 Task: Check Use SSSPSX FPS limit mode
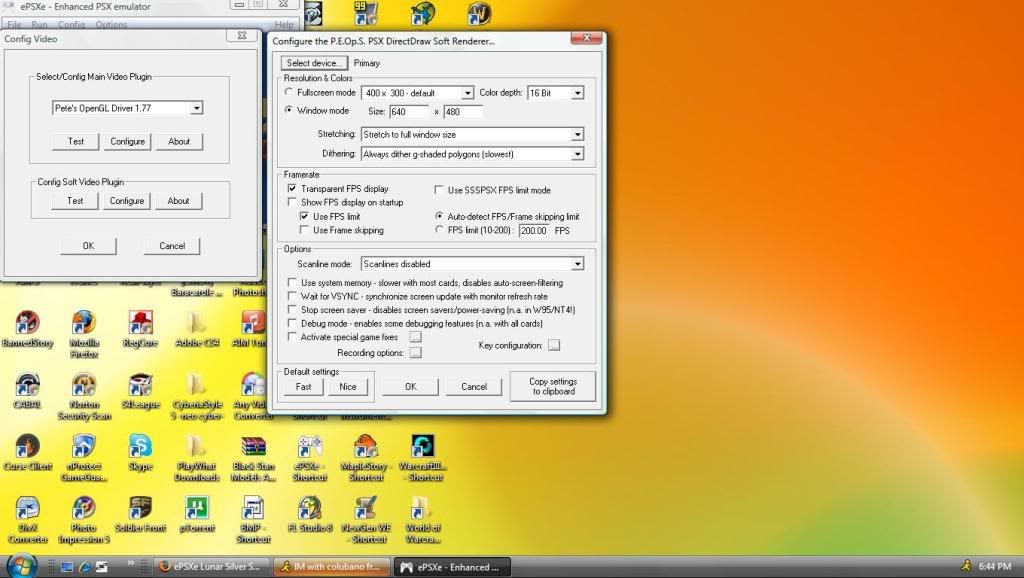tap(439, 190)
